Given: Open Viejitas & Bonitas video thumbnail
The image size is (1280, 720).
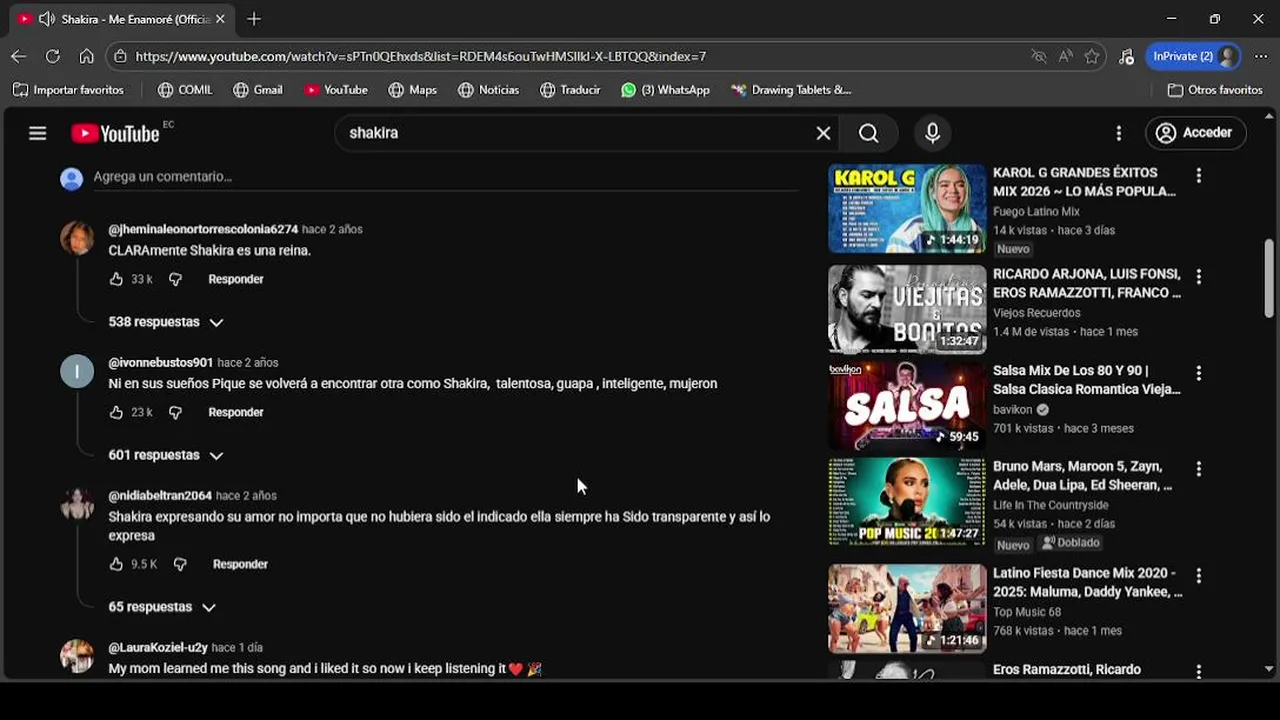Looking at the screenshot, I should pyautogui.click(x=907, y=309).
